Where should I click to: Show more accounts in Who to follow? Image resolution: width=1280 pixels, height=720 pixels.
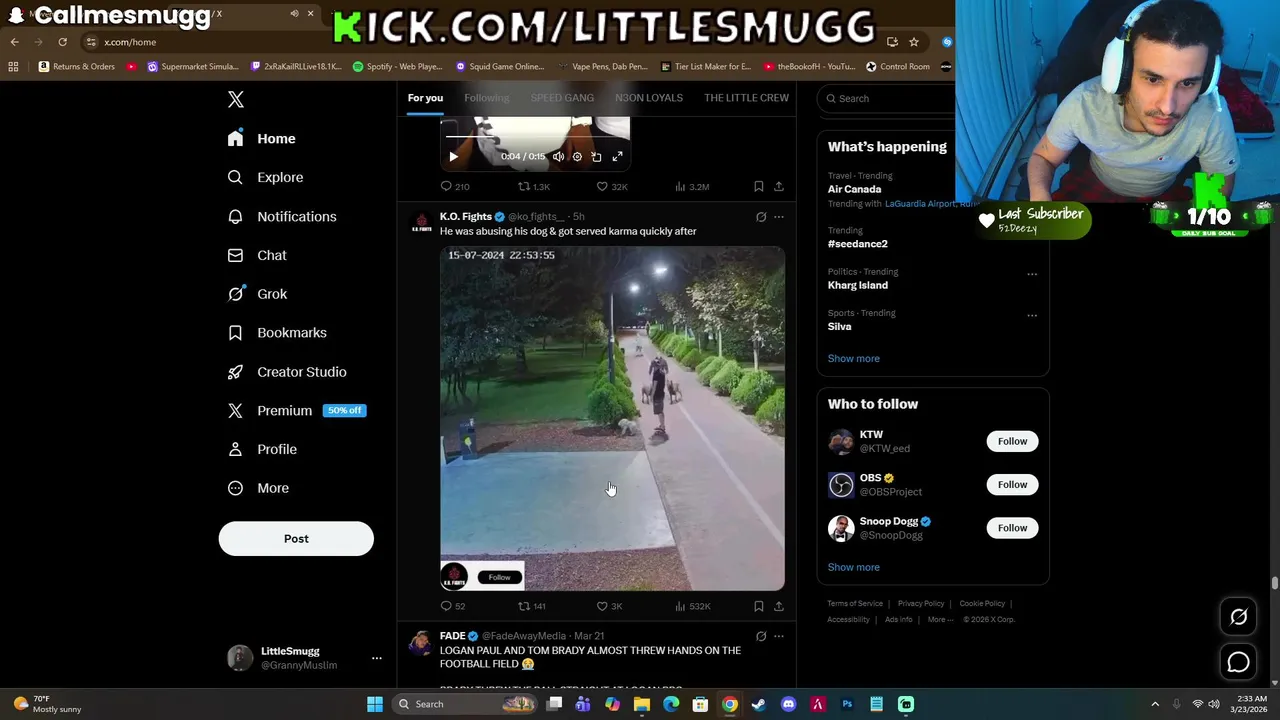pyautogui.click(x=854, y=567)
